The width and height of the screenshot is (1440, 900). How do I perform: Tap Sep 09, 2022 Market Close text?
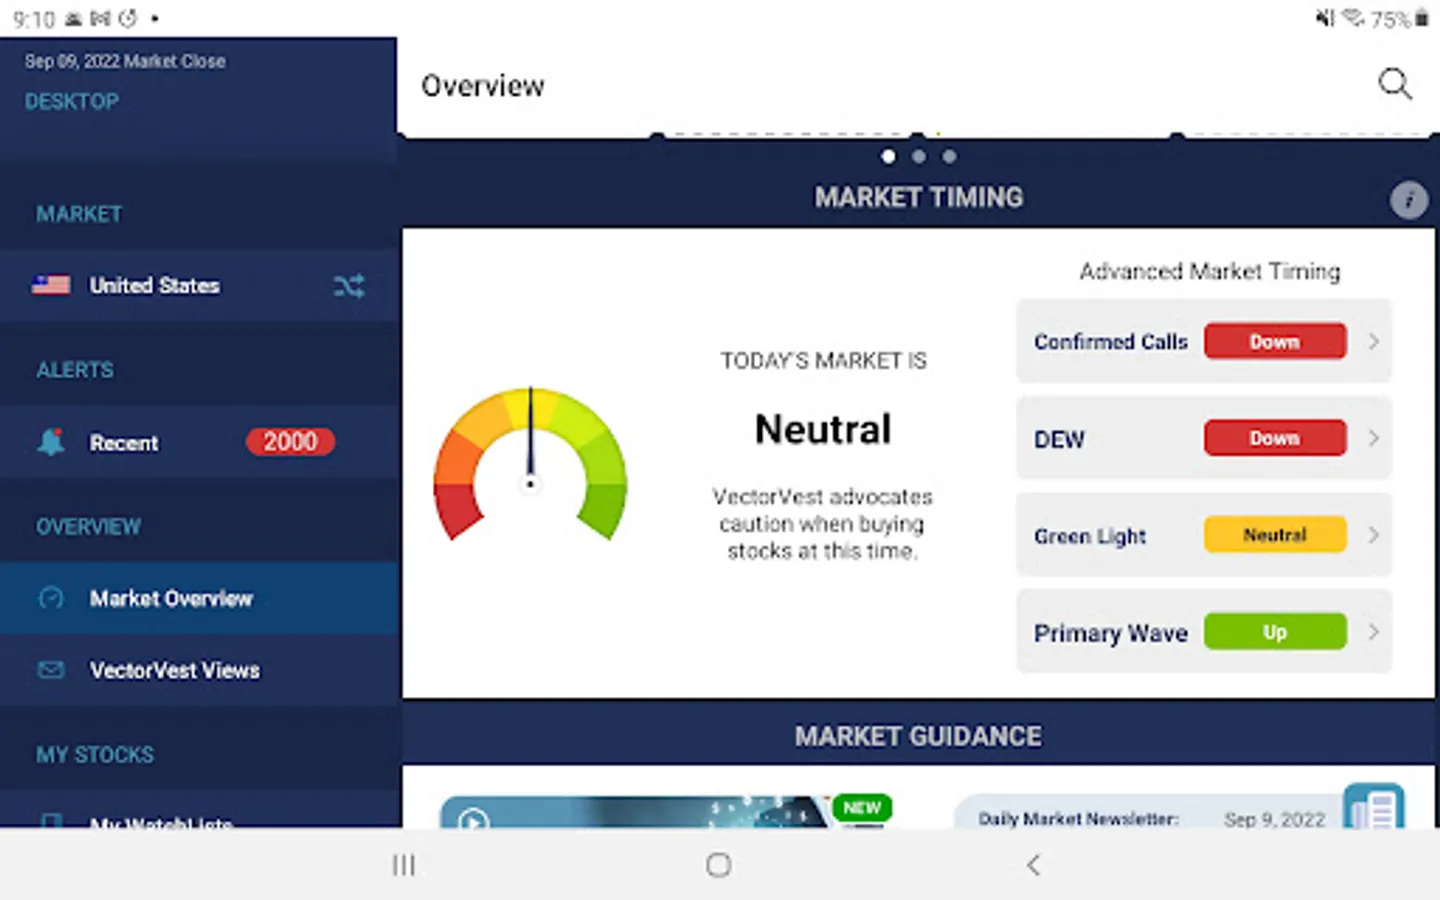pyautogui.click(x=125, y=61)
